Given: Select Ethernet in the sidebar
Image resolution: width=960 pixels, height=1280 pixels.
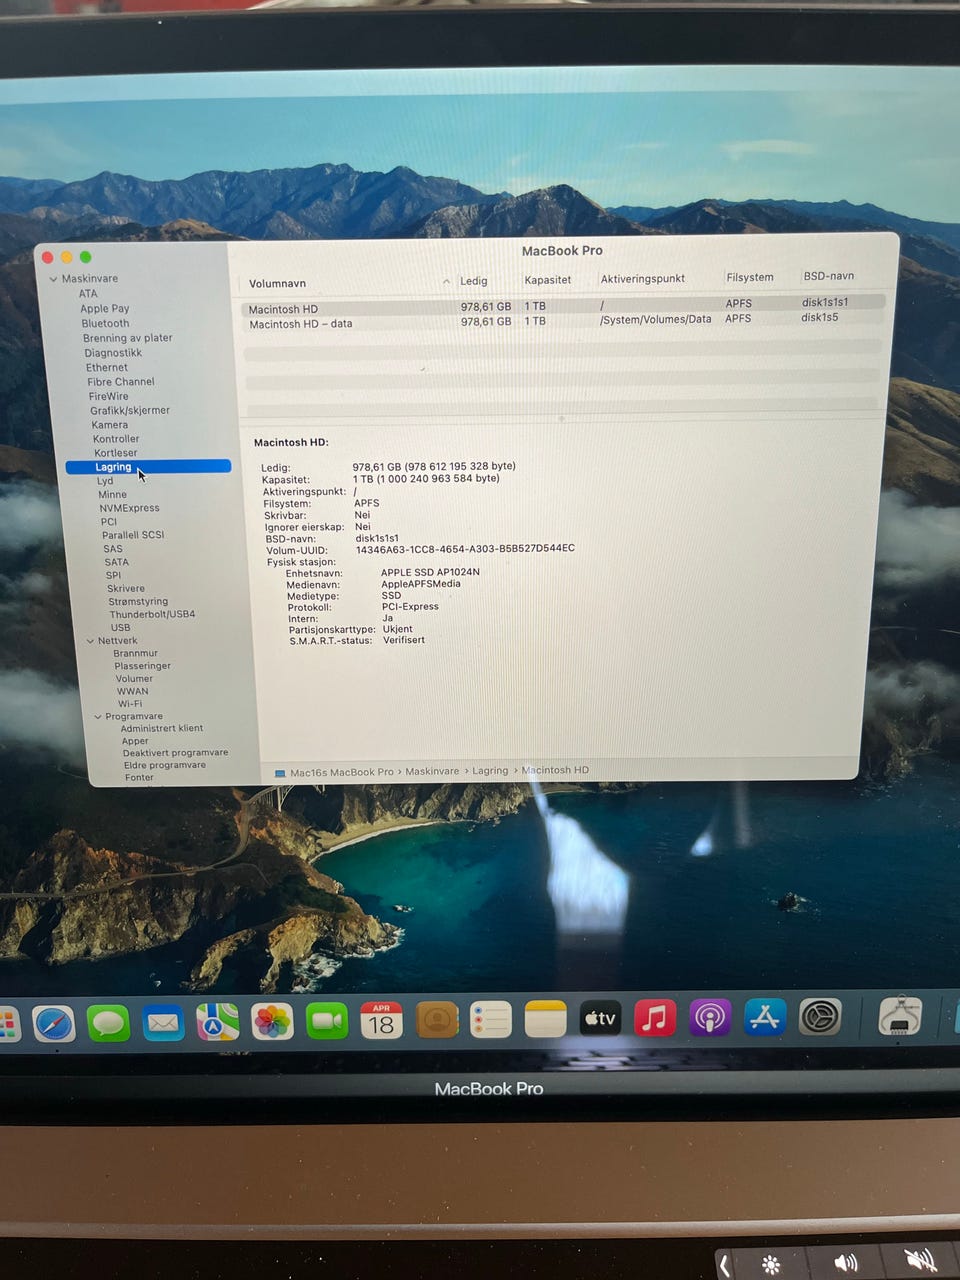Looking at the screenshot, I should coord(107,368).
